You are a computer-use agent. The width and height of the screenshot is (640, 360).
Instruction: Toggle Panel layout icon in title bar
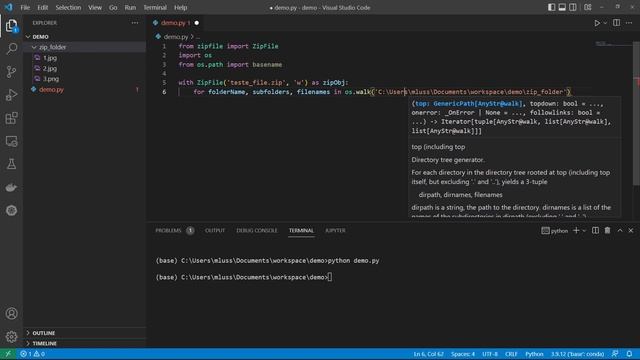(562, 7)
